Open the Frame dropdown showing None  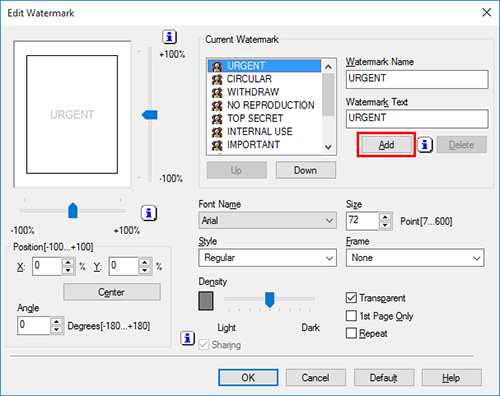click(x=415, y=258)
